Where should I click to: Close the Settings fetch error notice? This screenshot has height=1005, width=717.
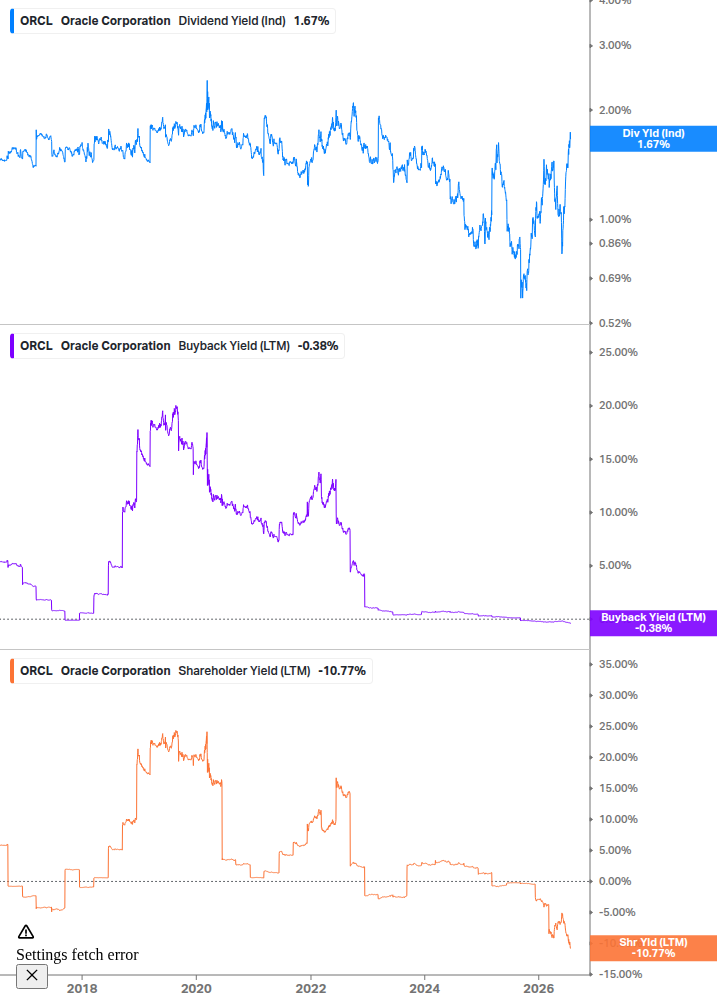(32, 976)
